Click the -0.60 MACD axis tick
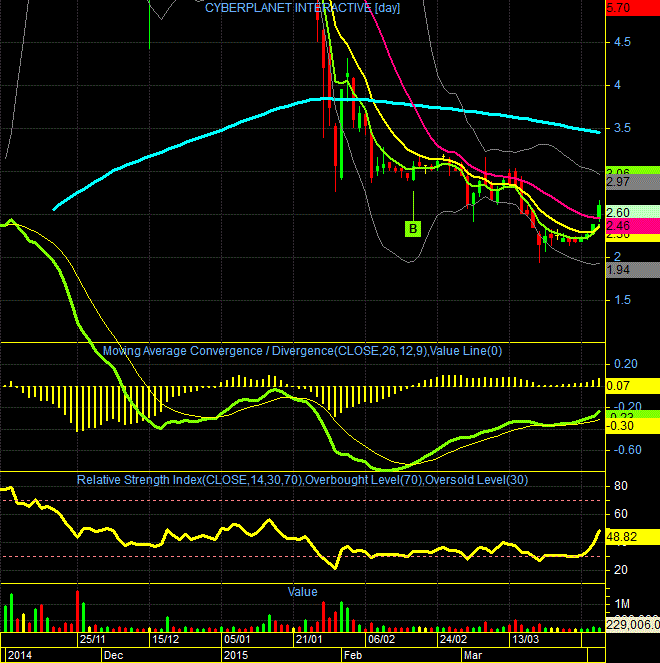Image resolution: width=660 pixels, height=663 pixels. point(627,450)
